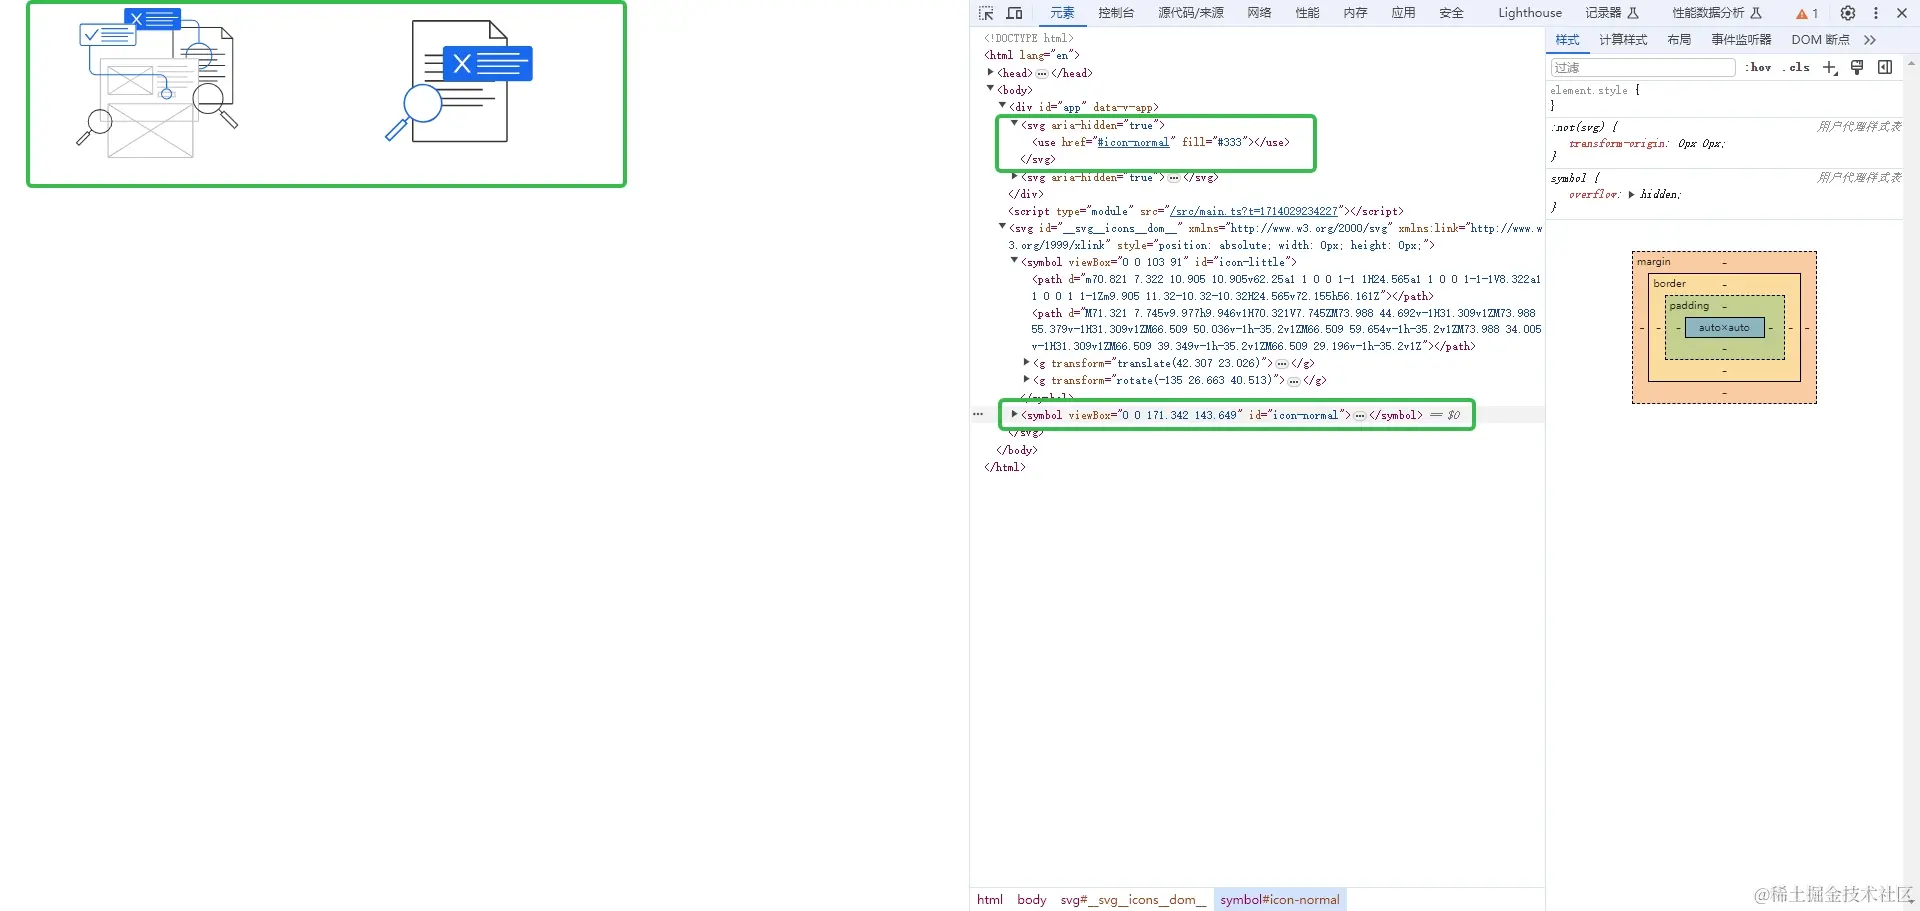Open the 网络 tab

(x=1260, y=13)
